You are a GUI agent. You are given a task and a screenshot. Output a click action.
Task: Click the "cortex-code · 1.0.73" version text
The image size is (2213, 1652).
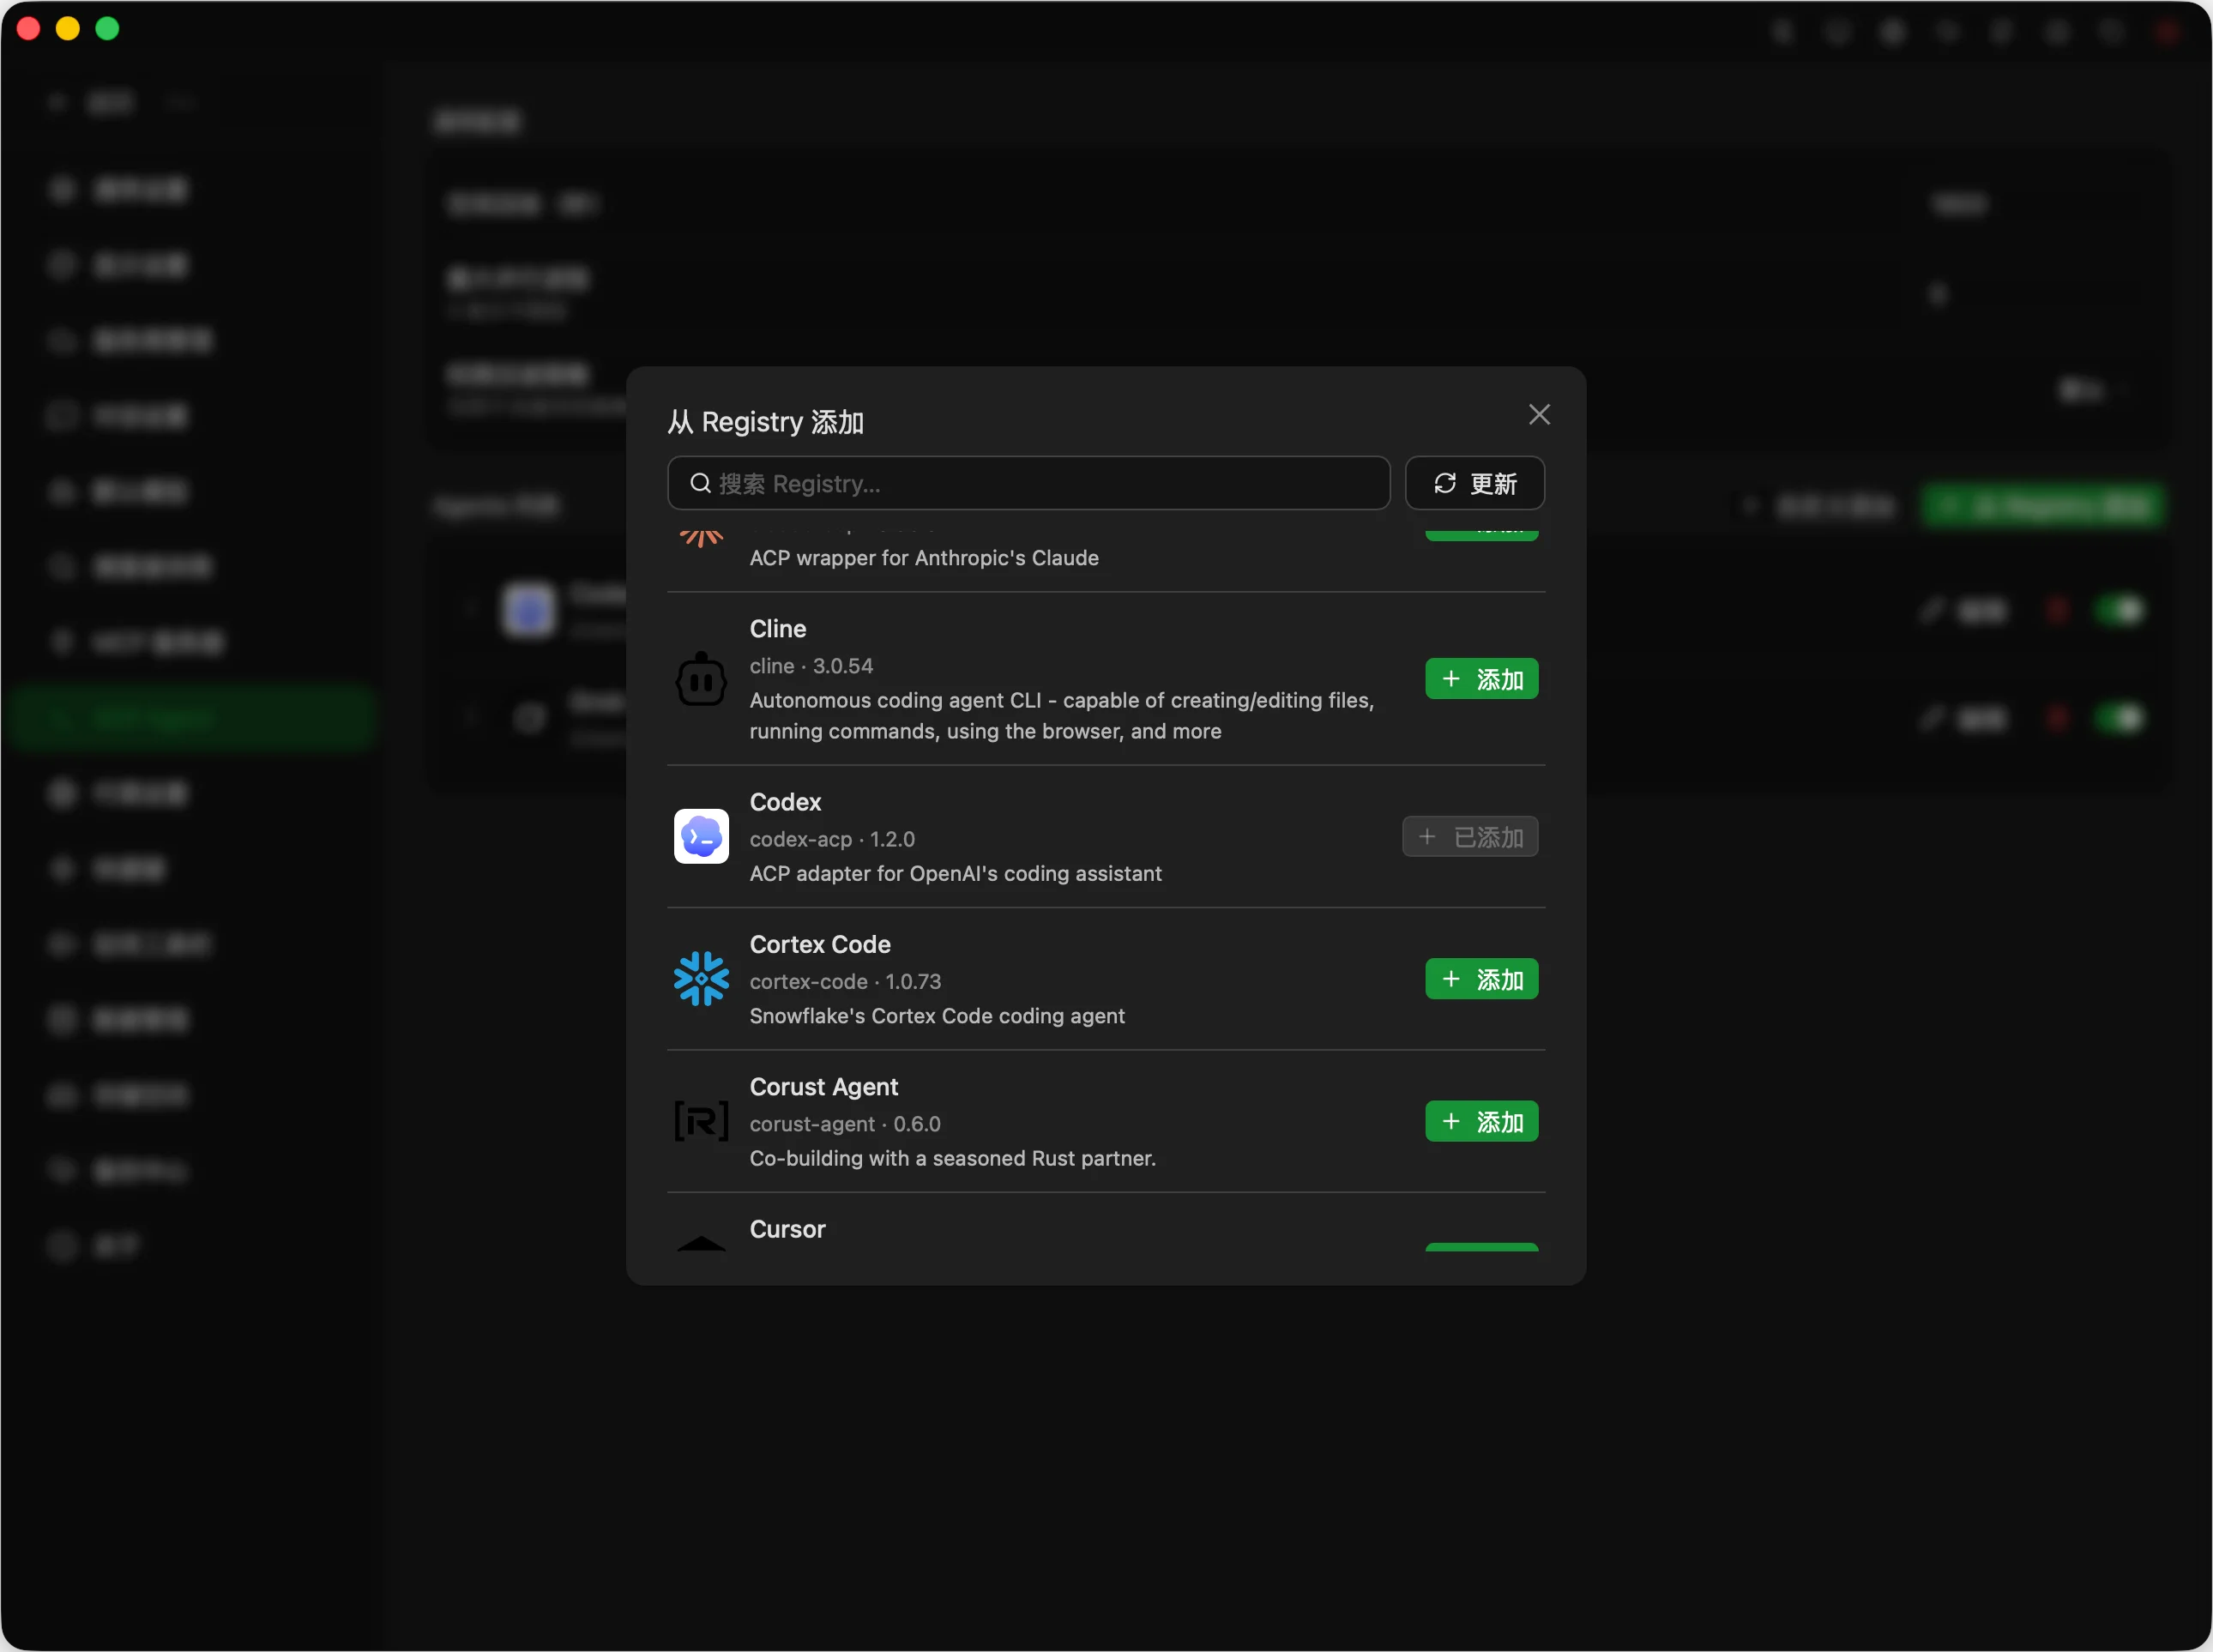click(845, 982)
